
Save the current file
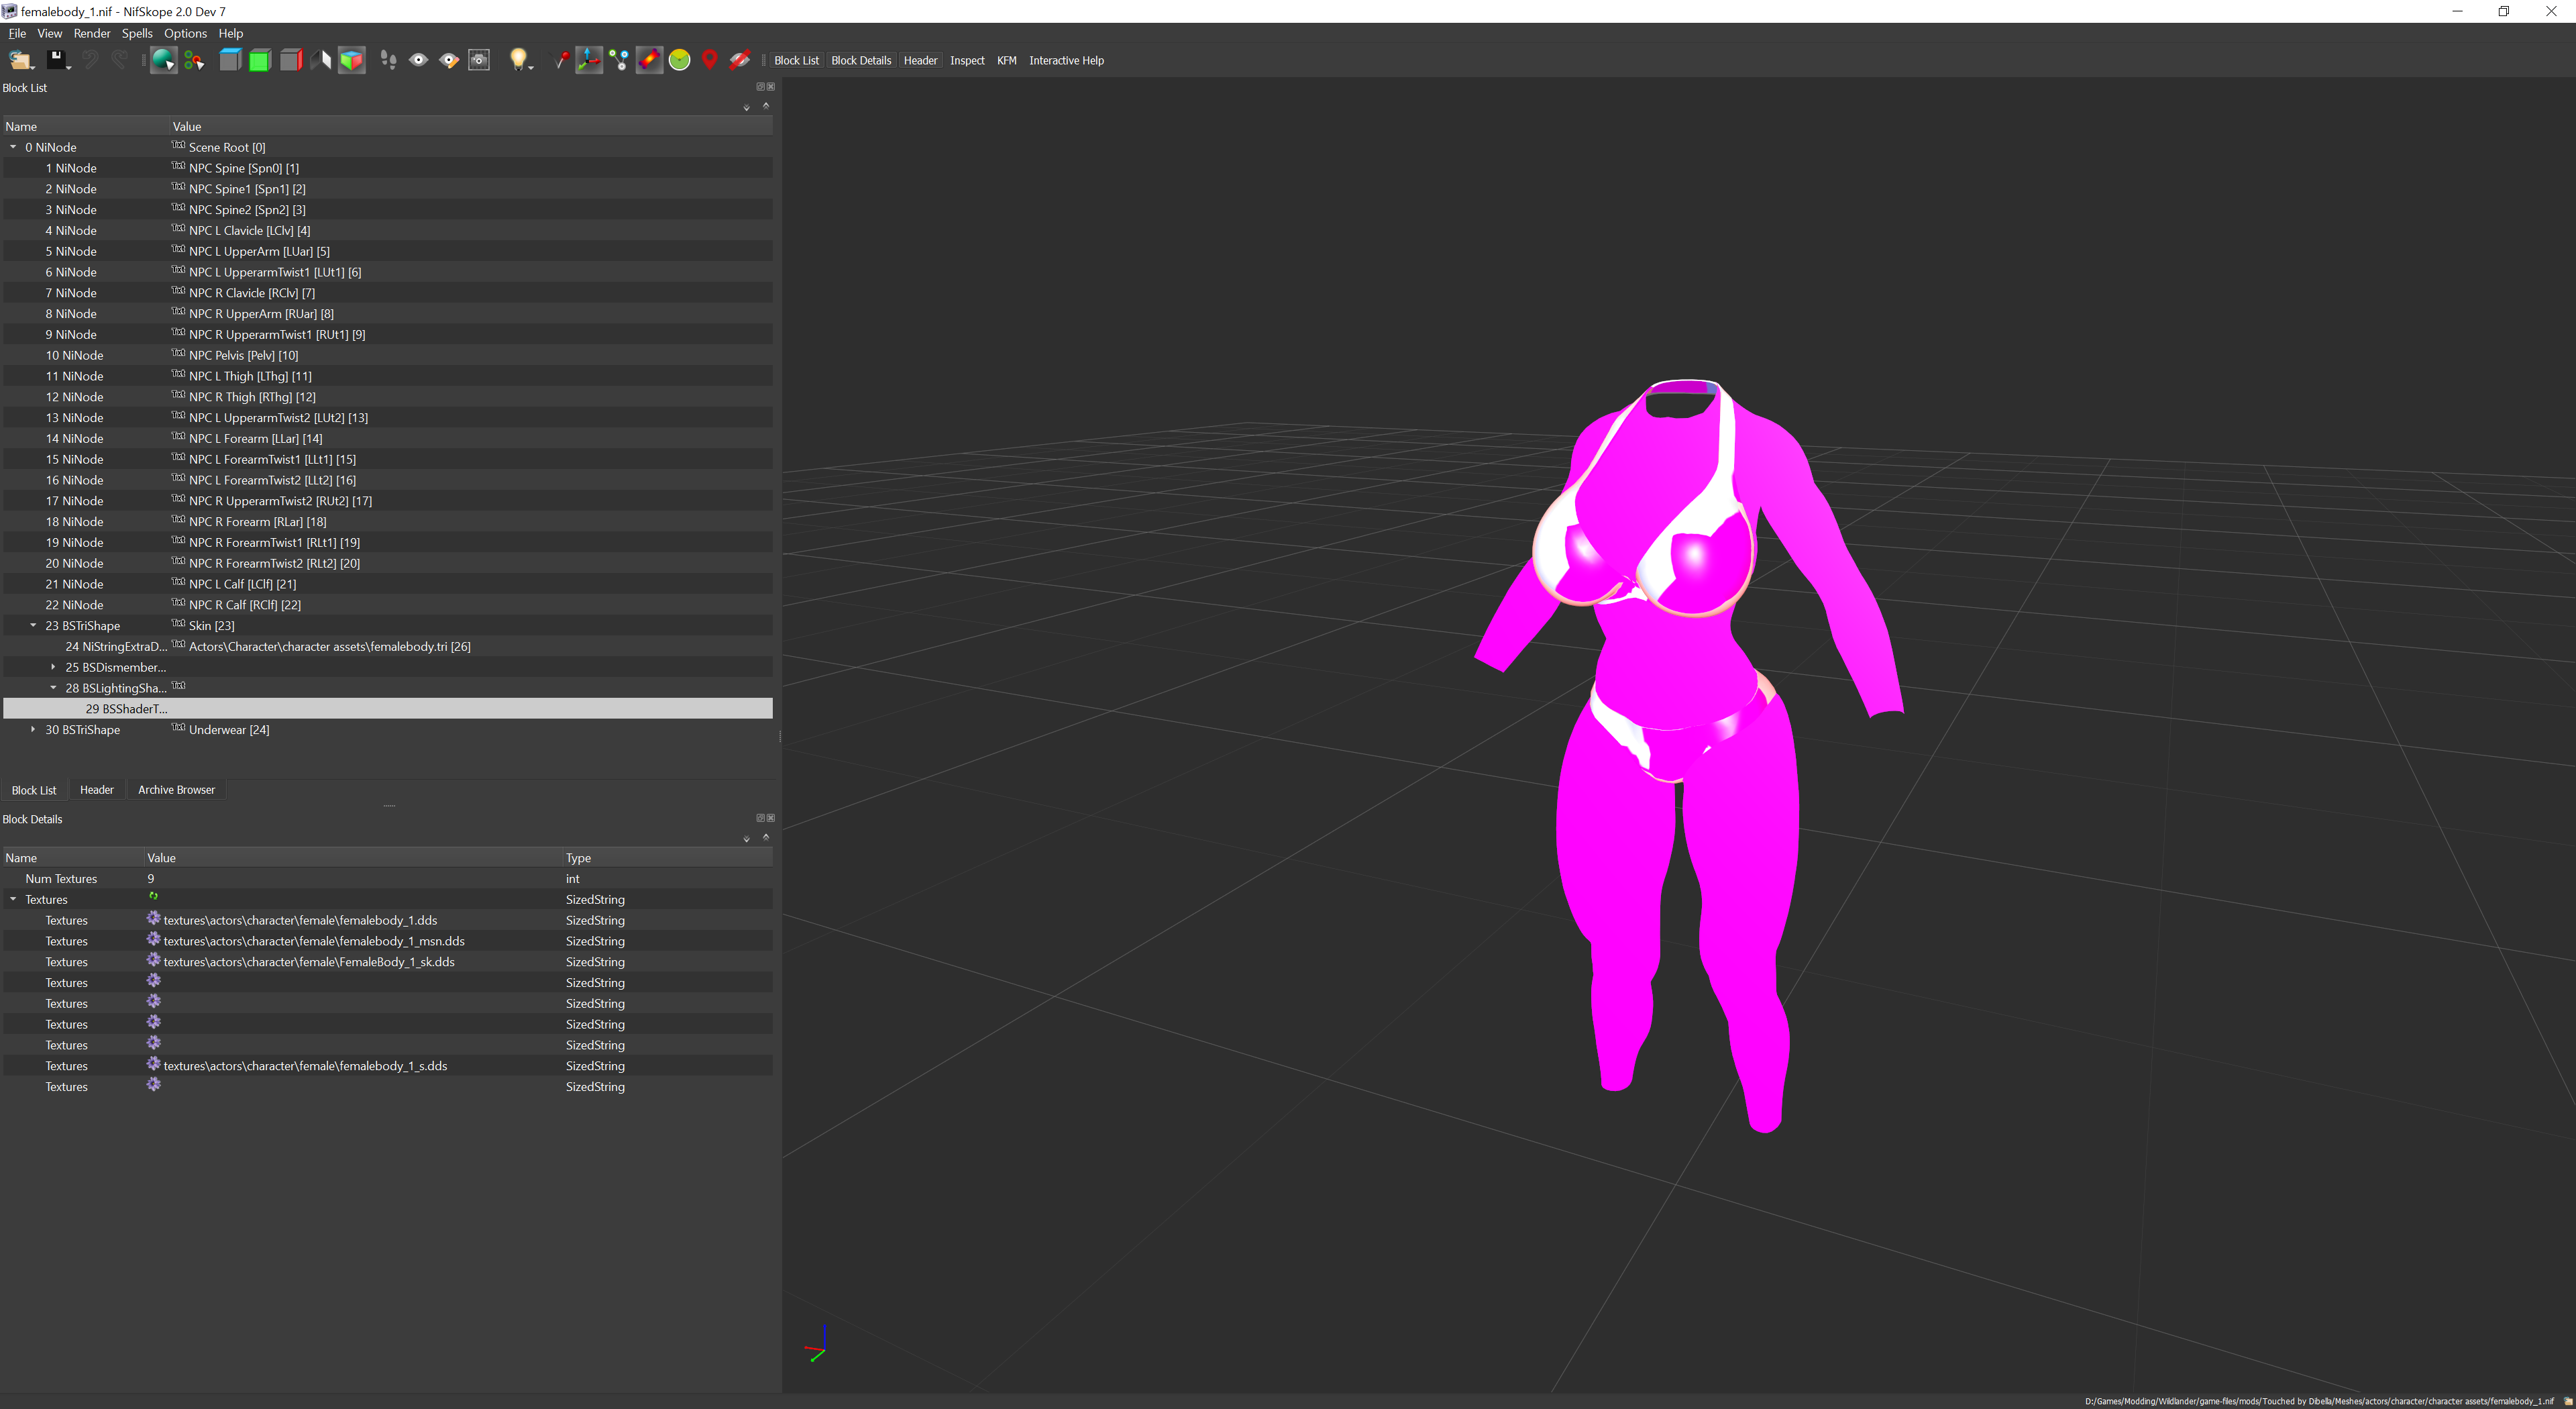point(58,60)
